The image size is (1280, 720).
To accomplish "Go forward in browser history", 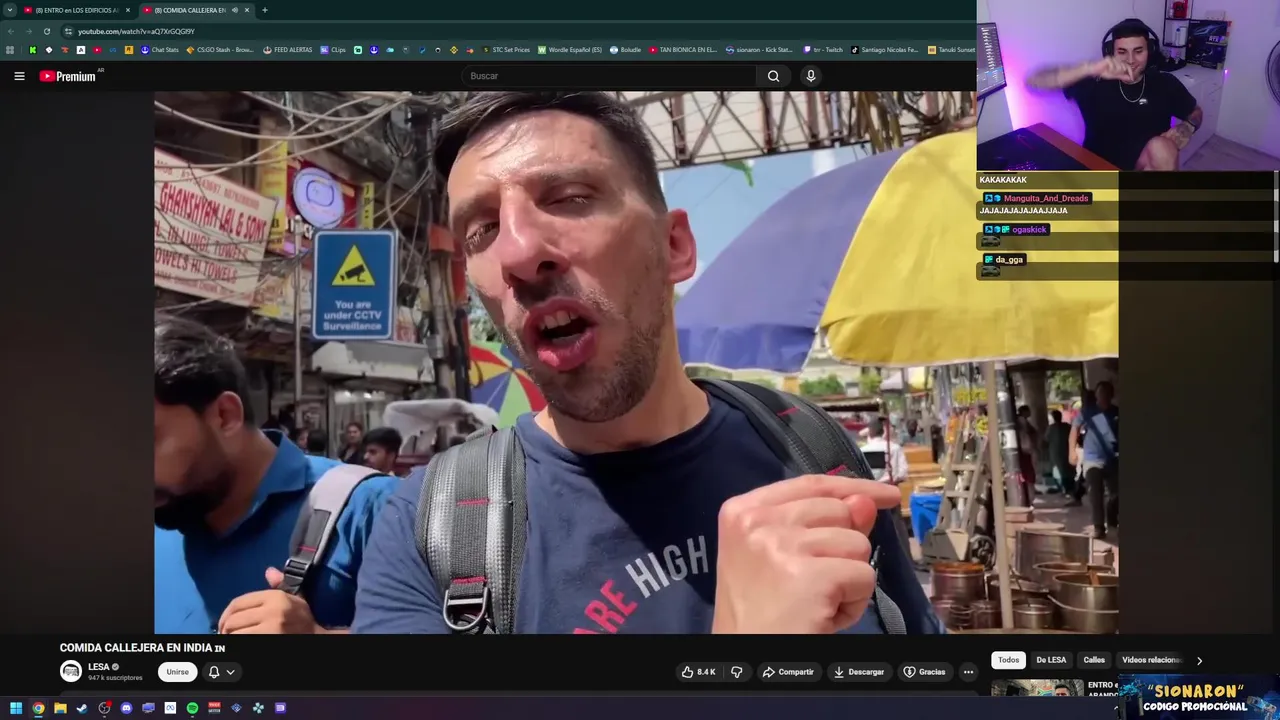I will [x=28, y=31].
